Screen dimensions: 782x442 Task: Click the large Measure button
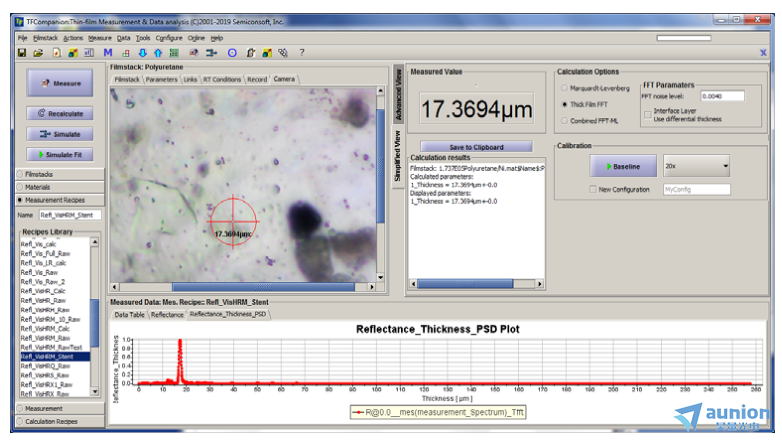[60, 83]
